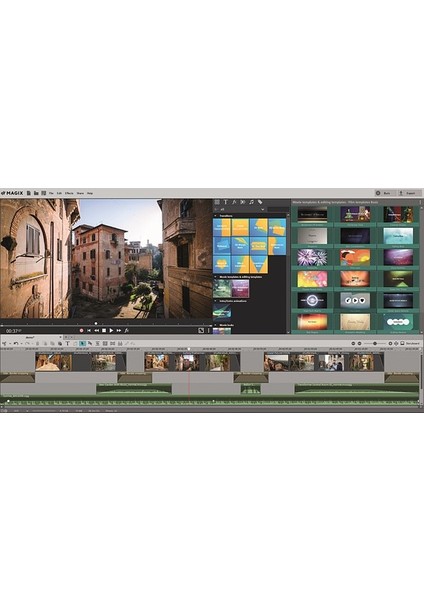This screenshot has height=600, width=424.
Task: Open the Help menu
Action: [90, 193]
